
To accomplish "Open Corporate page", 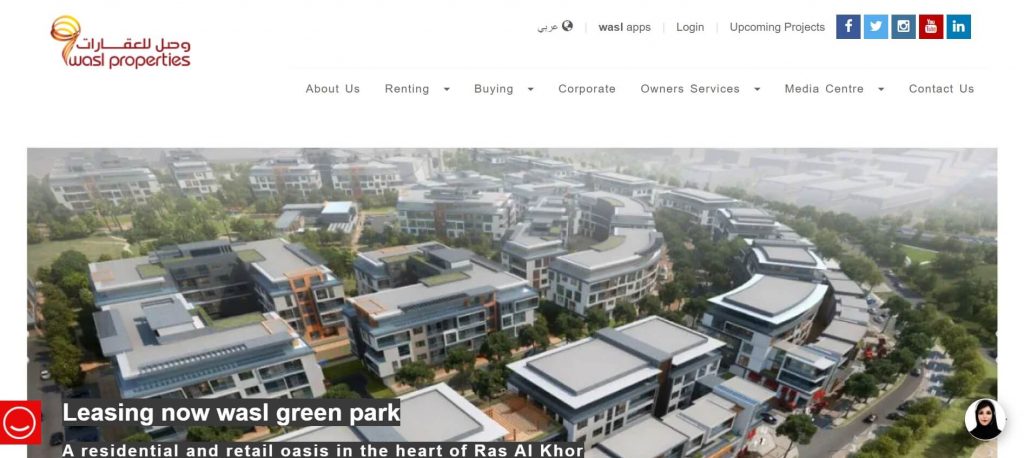I will tap(586, 89).
